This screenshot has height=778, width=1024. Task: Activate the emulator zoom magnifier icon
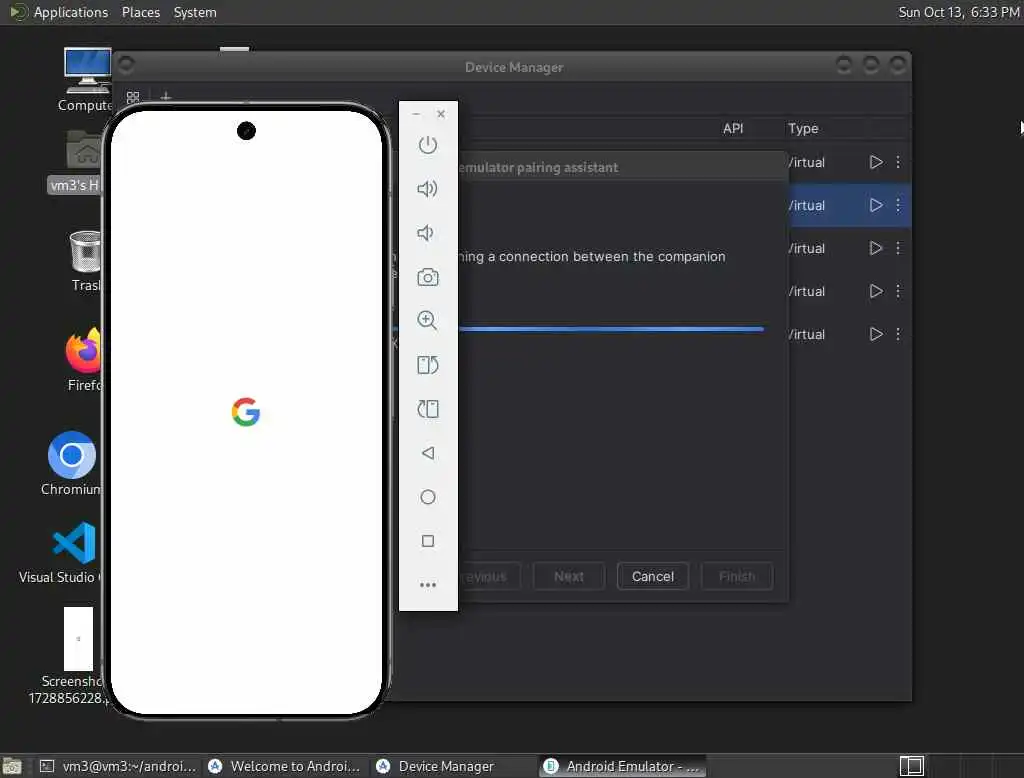428,320
